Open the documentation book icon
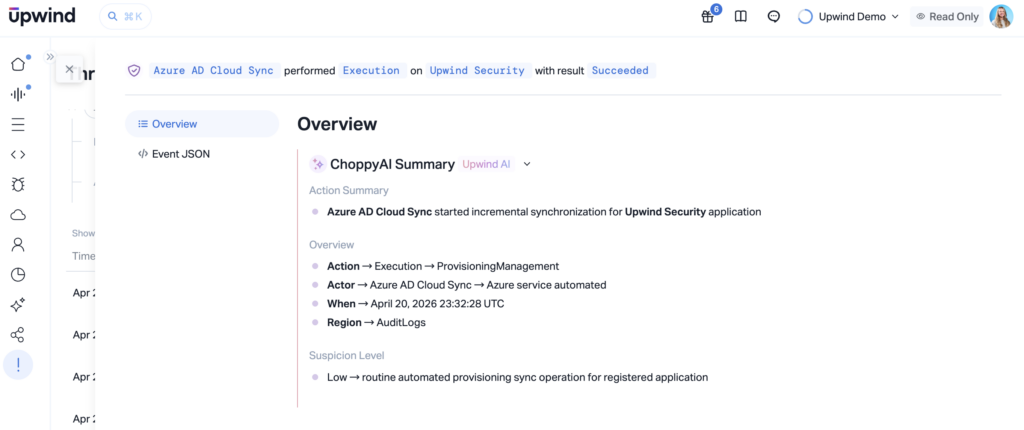Viewport: 1024px width, 430px height. [741, 17]
